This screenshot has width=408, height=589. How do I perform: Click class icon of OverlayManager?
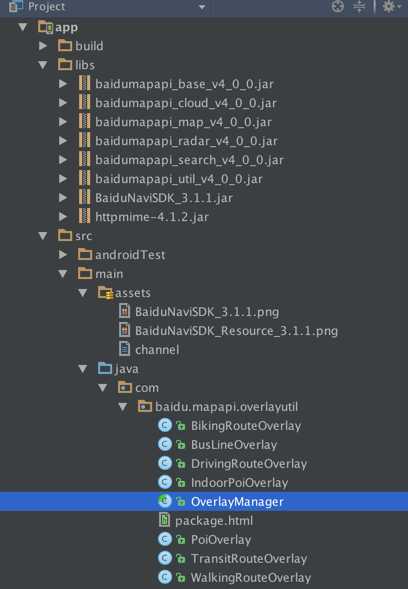pyautogui.click(x=165, y=501)
